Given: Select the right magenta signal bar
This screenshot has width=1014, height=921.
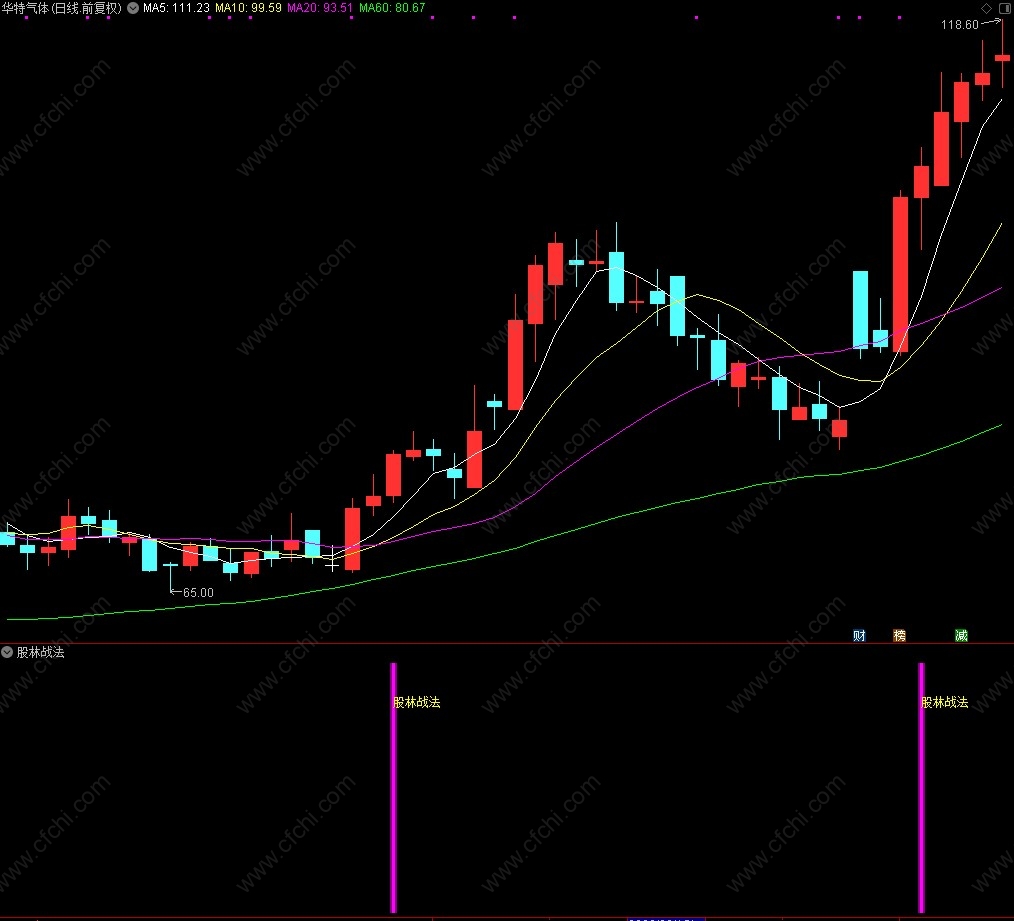Looking at the screenshot, I should pos(922,787).
